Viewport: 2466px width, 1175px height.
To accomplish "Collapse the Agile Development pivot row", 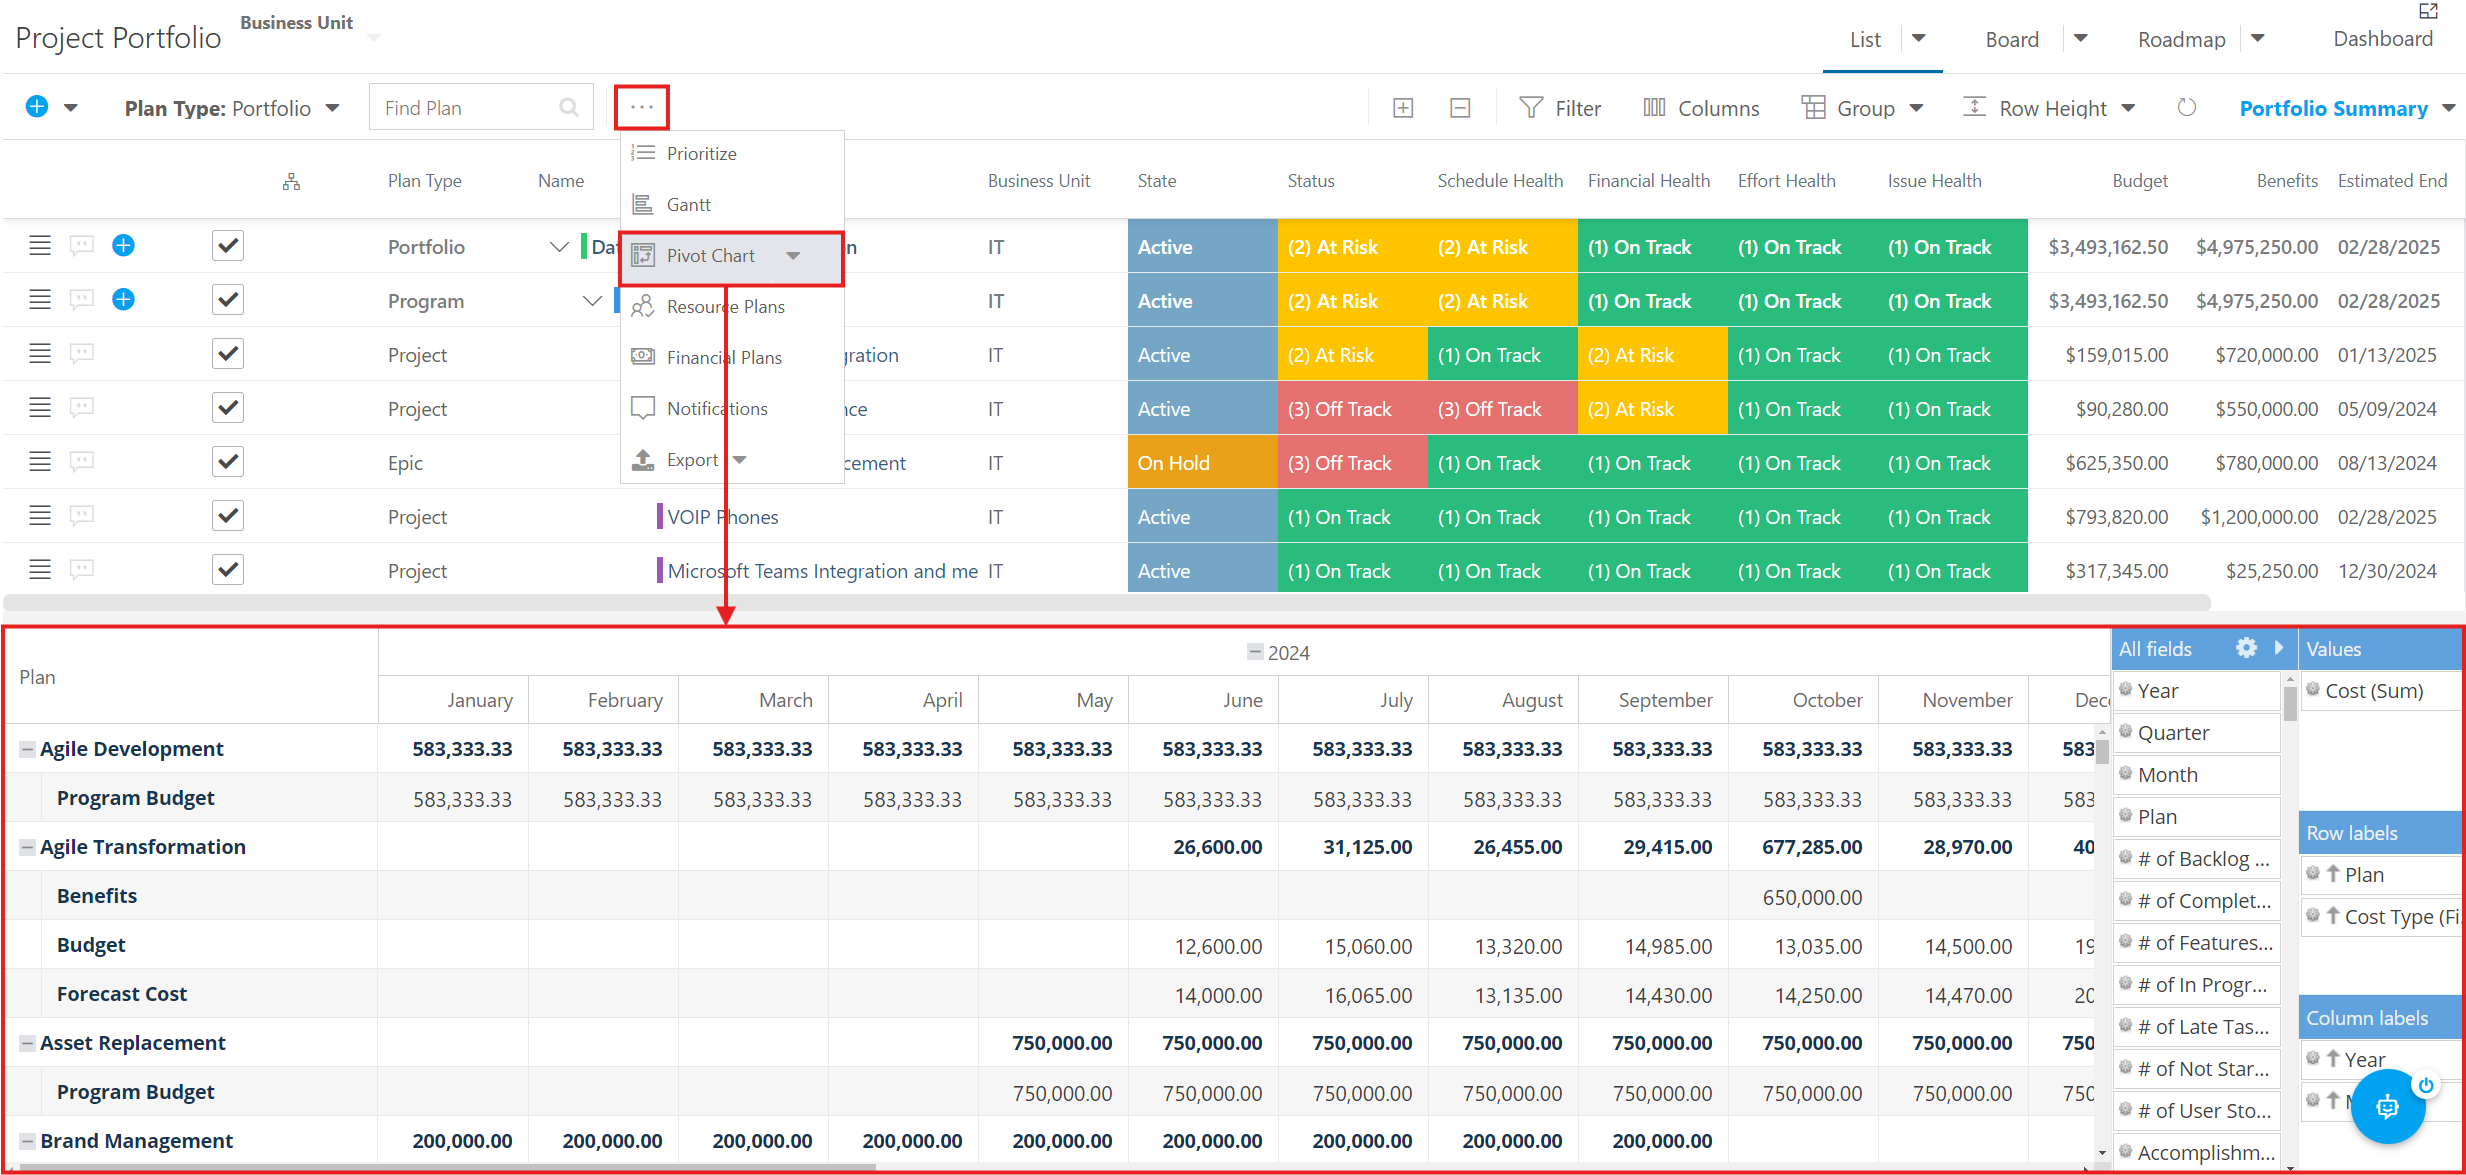I will (x=28, y=749).
